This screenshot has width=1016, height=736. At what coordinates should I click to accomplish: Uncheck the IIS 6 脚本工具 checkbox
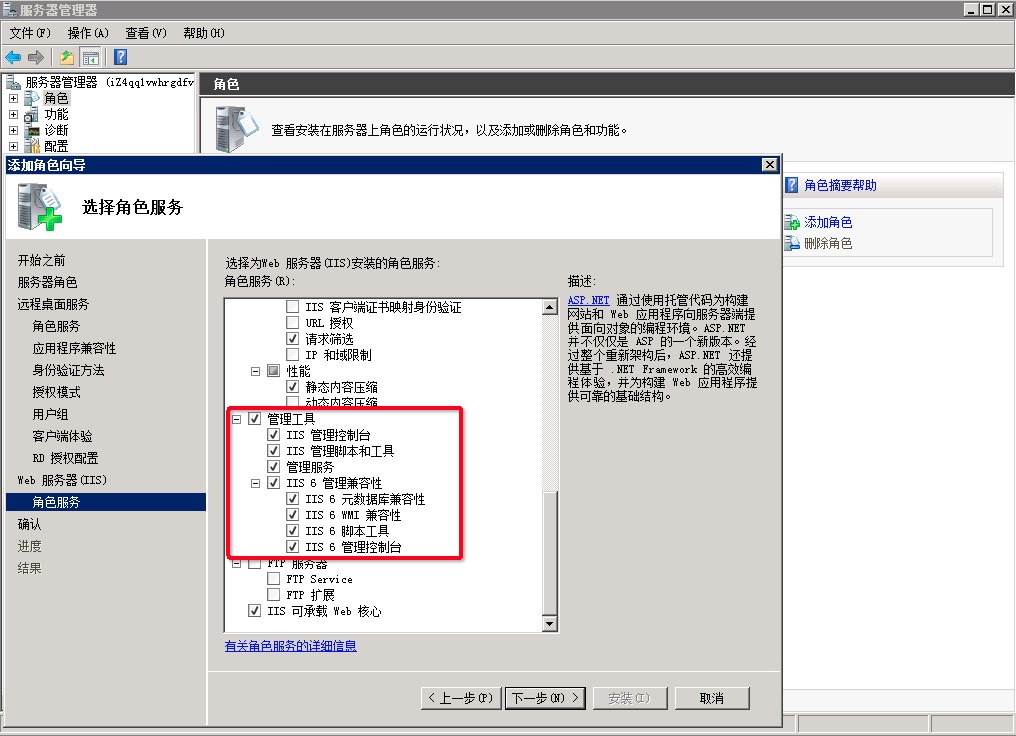[293, 531]
